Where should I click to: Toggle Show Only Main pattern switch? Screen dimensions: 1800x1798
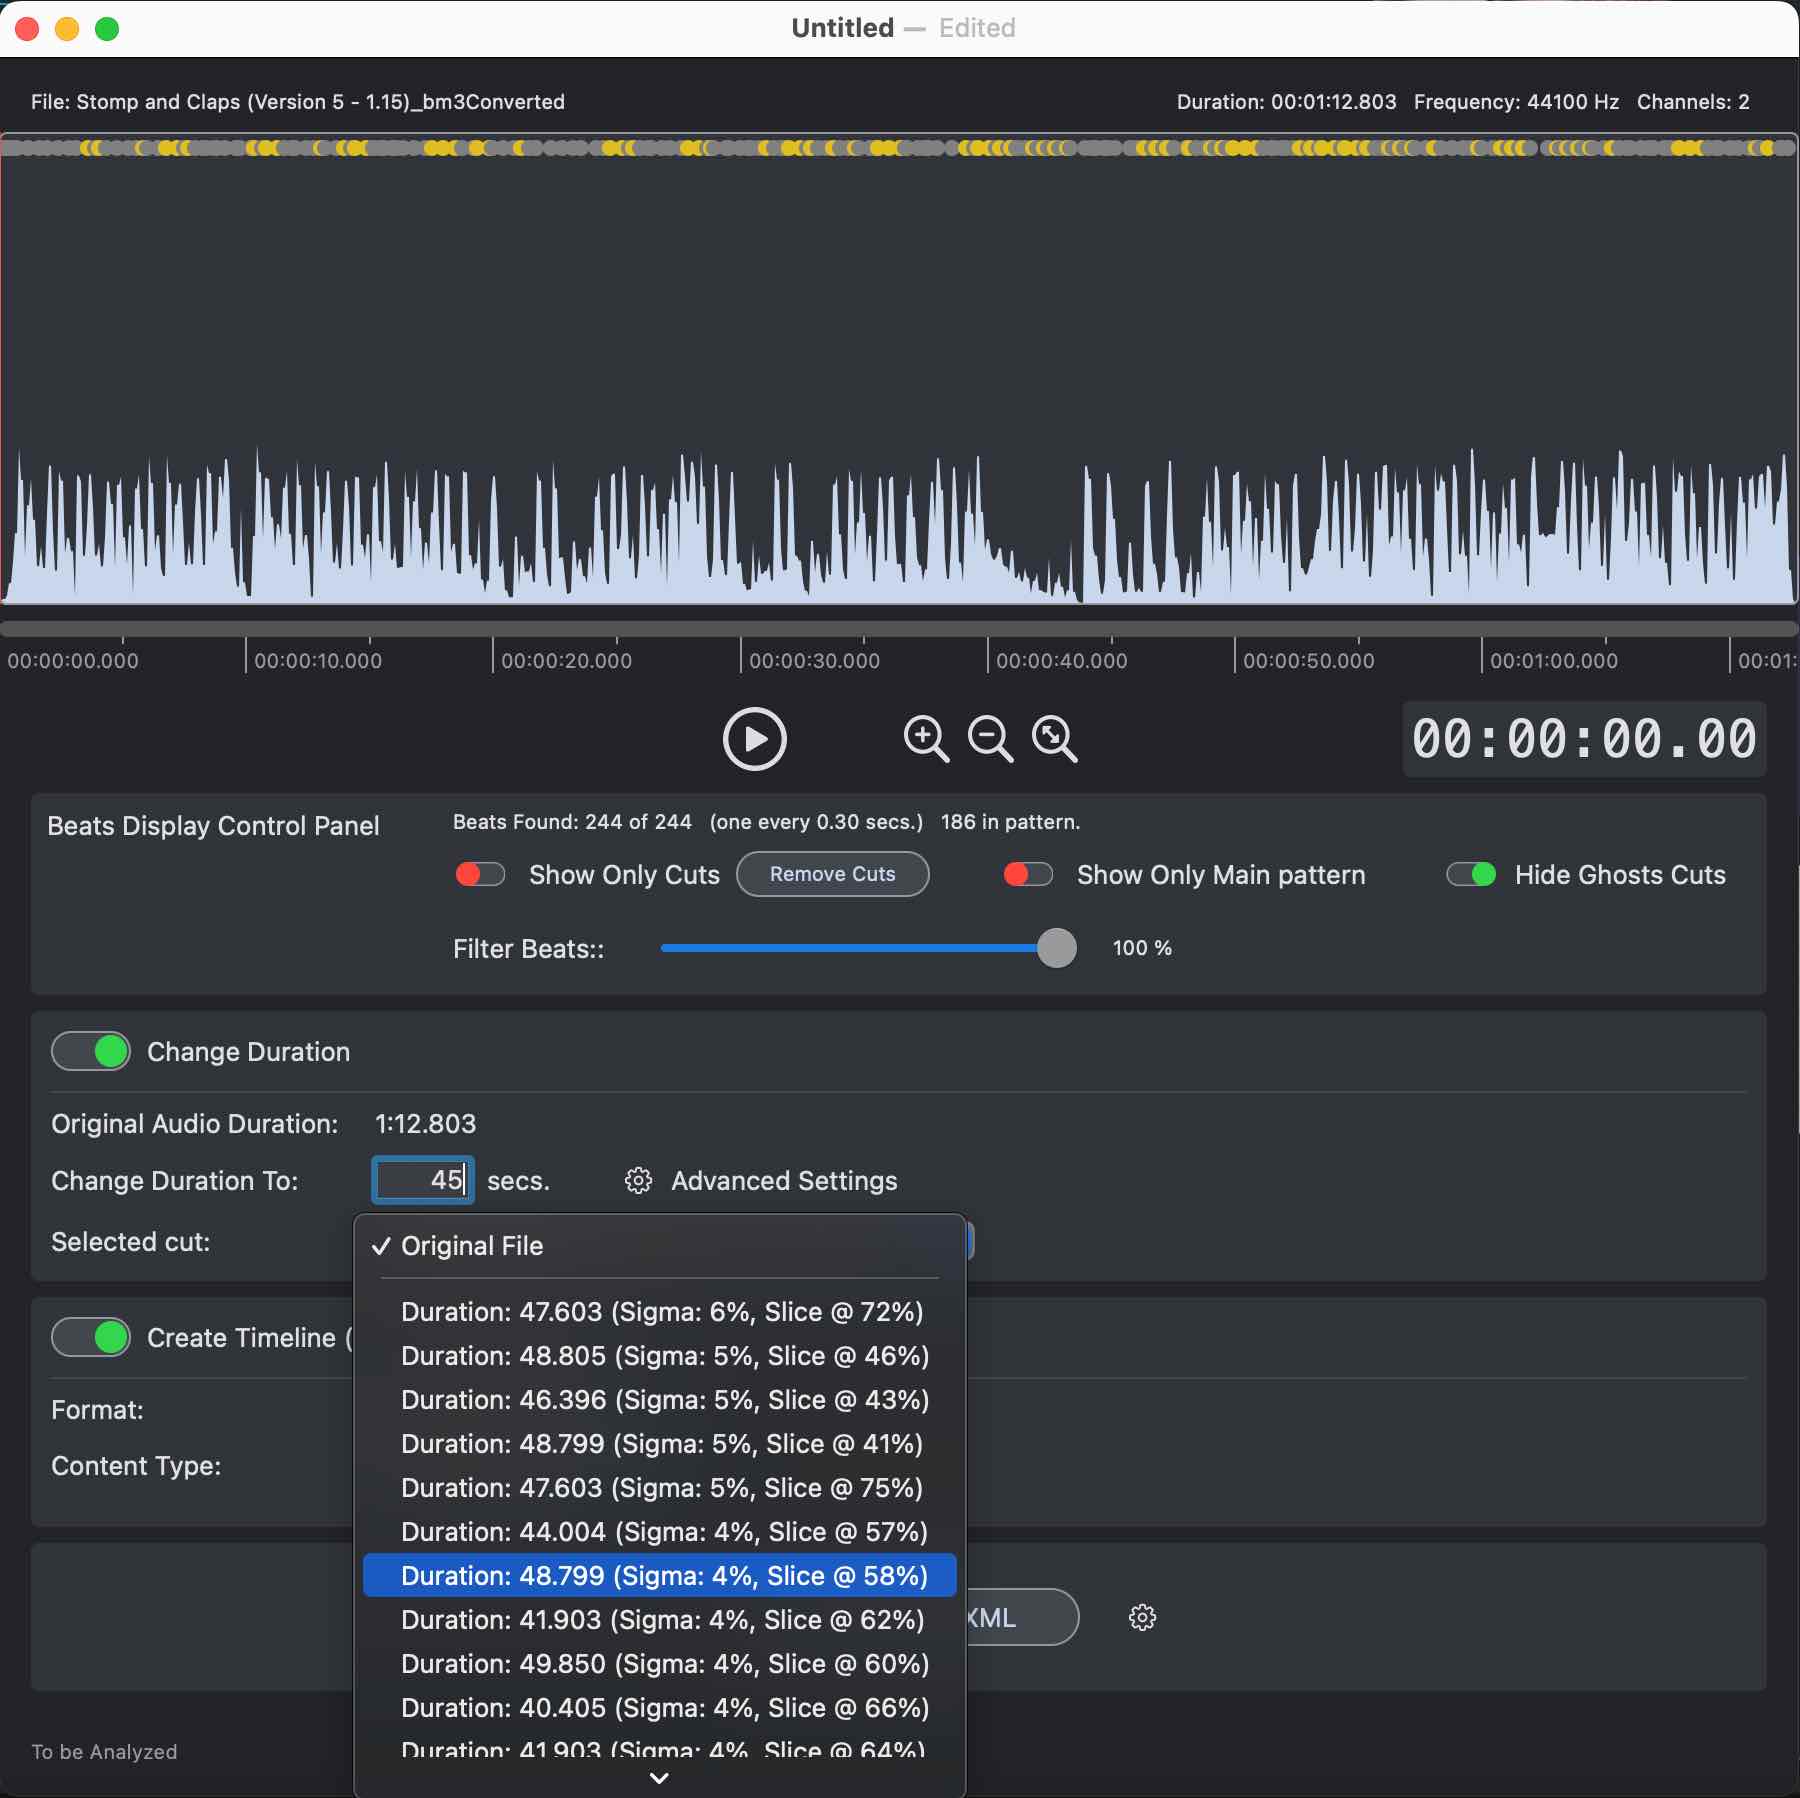1028,875
